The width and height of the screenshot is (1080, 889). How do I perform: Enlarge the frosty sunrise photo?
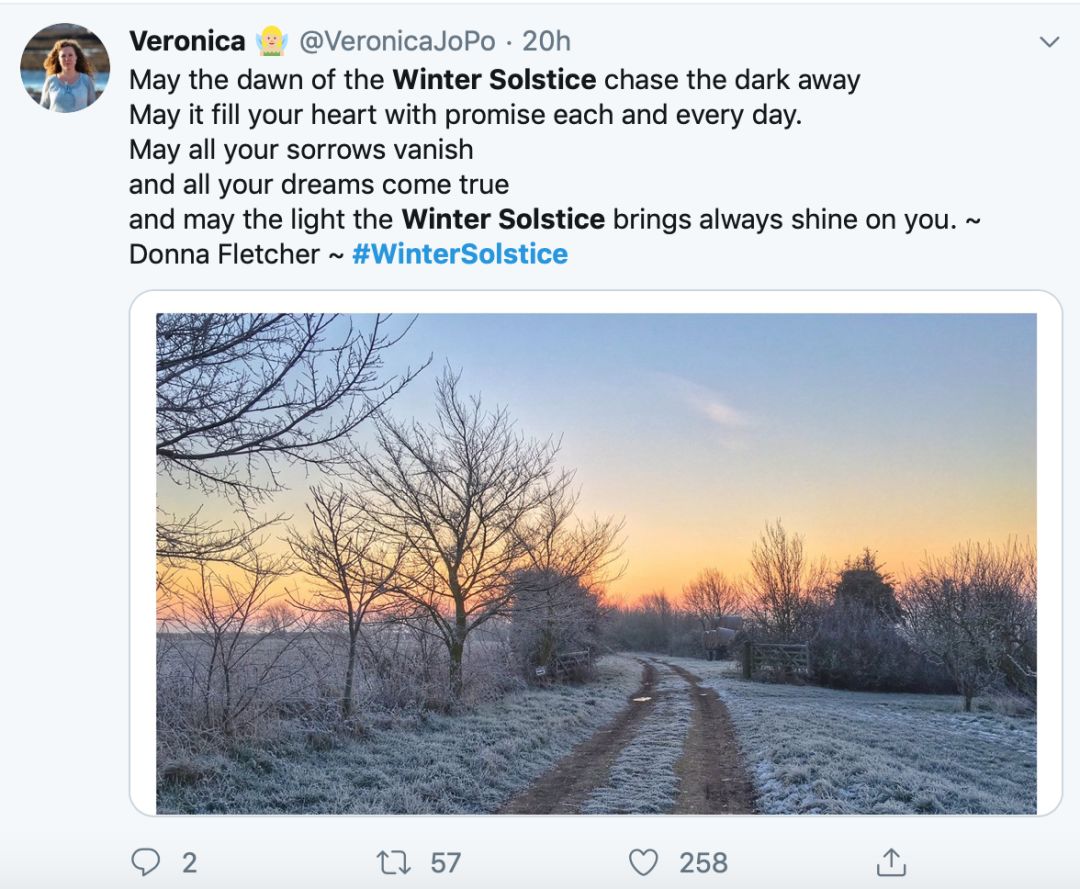click(x=596, y=563)
